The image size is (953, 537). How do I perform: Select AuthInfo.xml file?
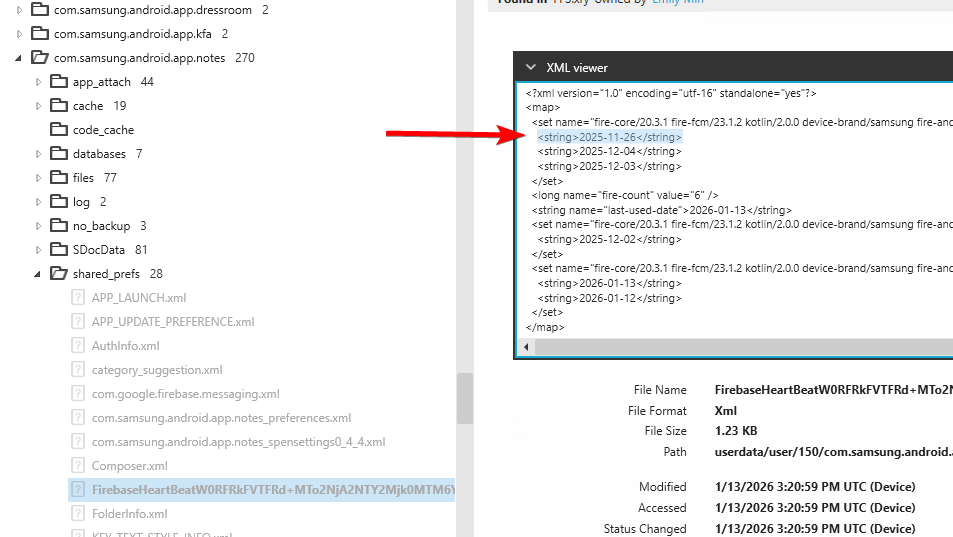[x=125, y=346]
